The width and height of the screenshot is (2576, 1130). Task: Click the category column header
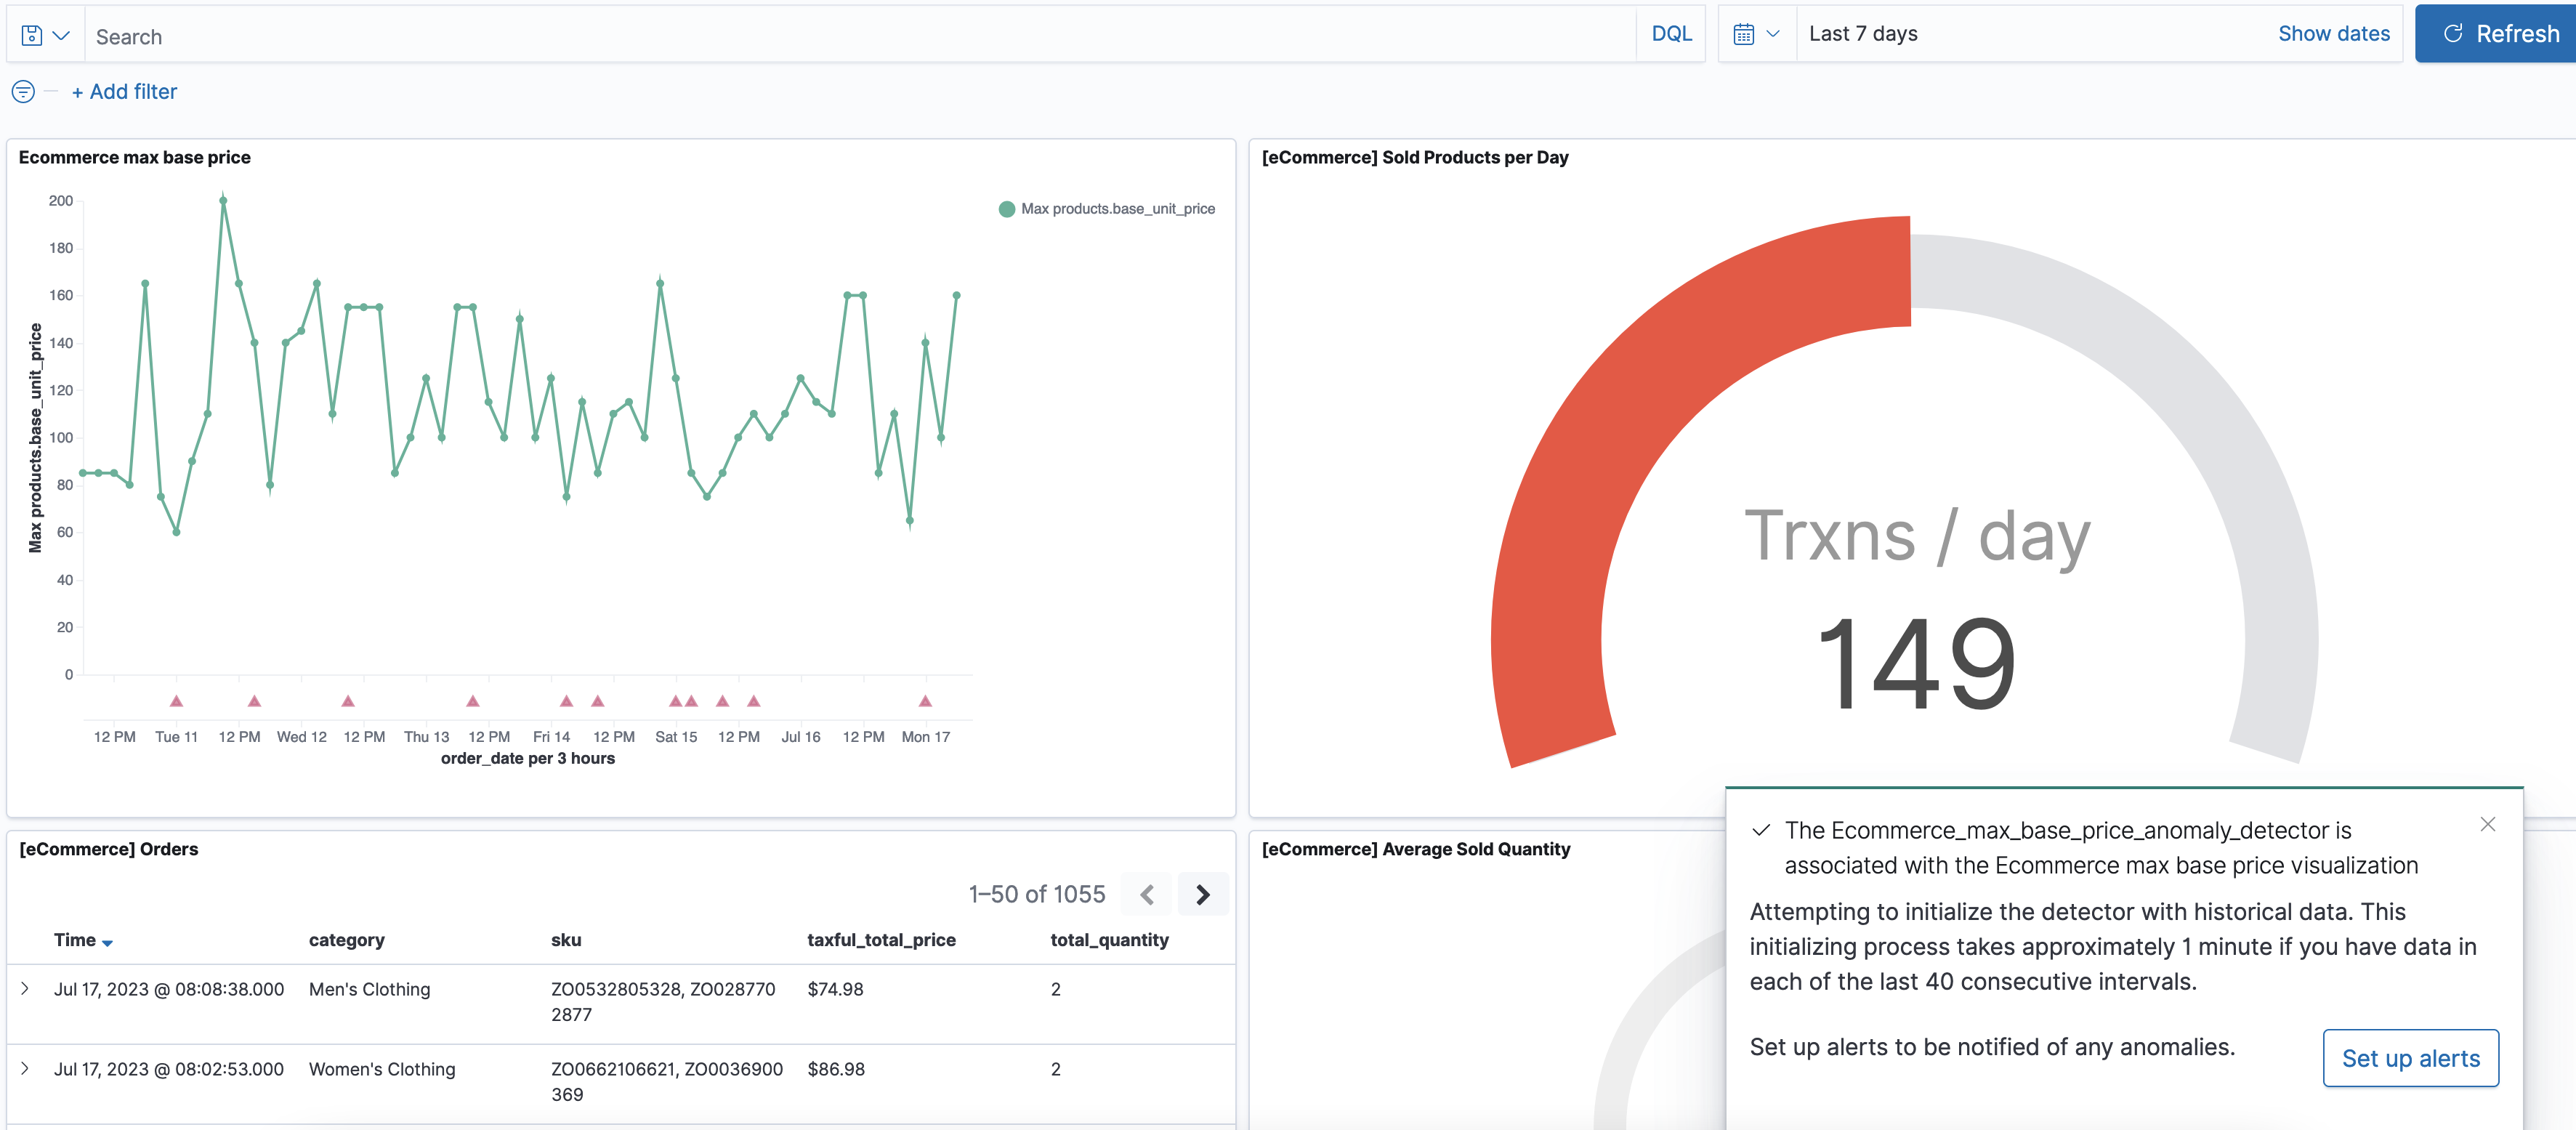(x=346, y=940)
